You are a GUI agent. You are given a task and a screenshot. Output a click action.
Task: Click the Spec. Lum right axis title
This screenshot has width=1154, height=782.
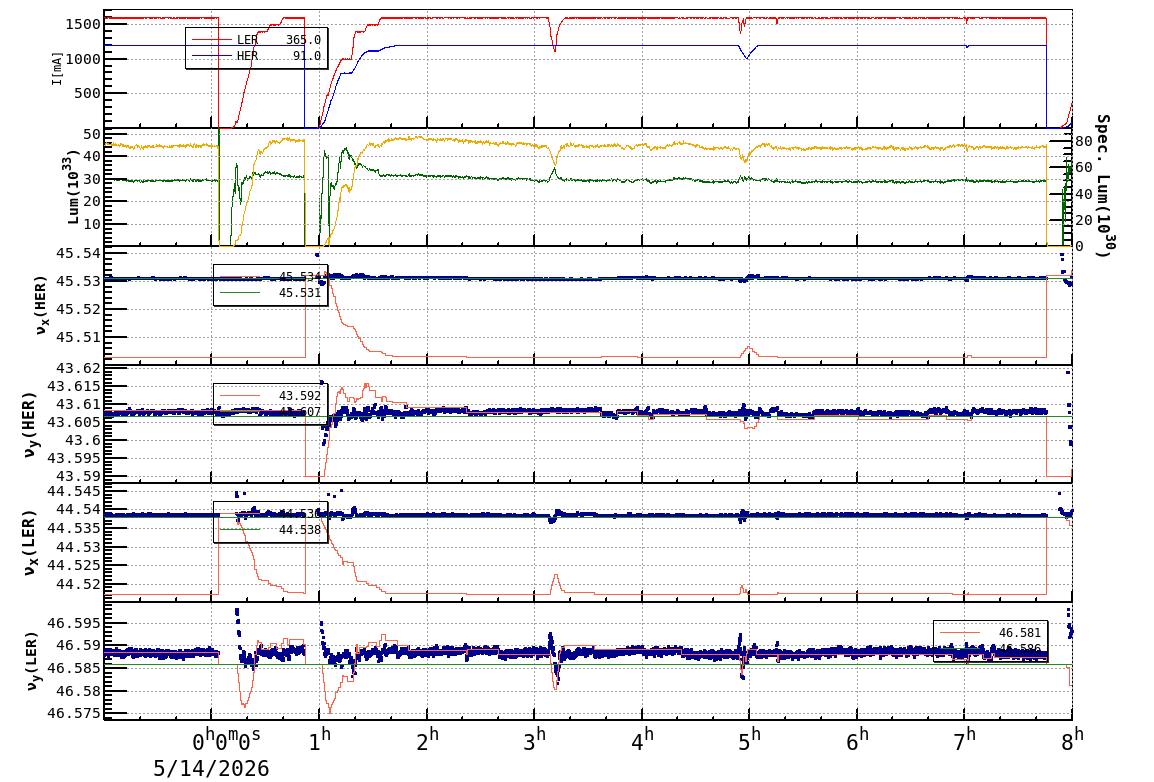coord(1102,185)
